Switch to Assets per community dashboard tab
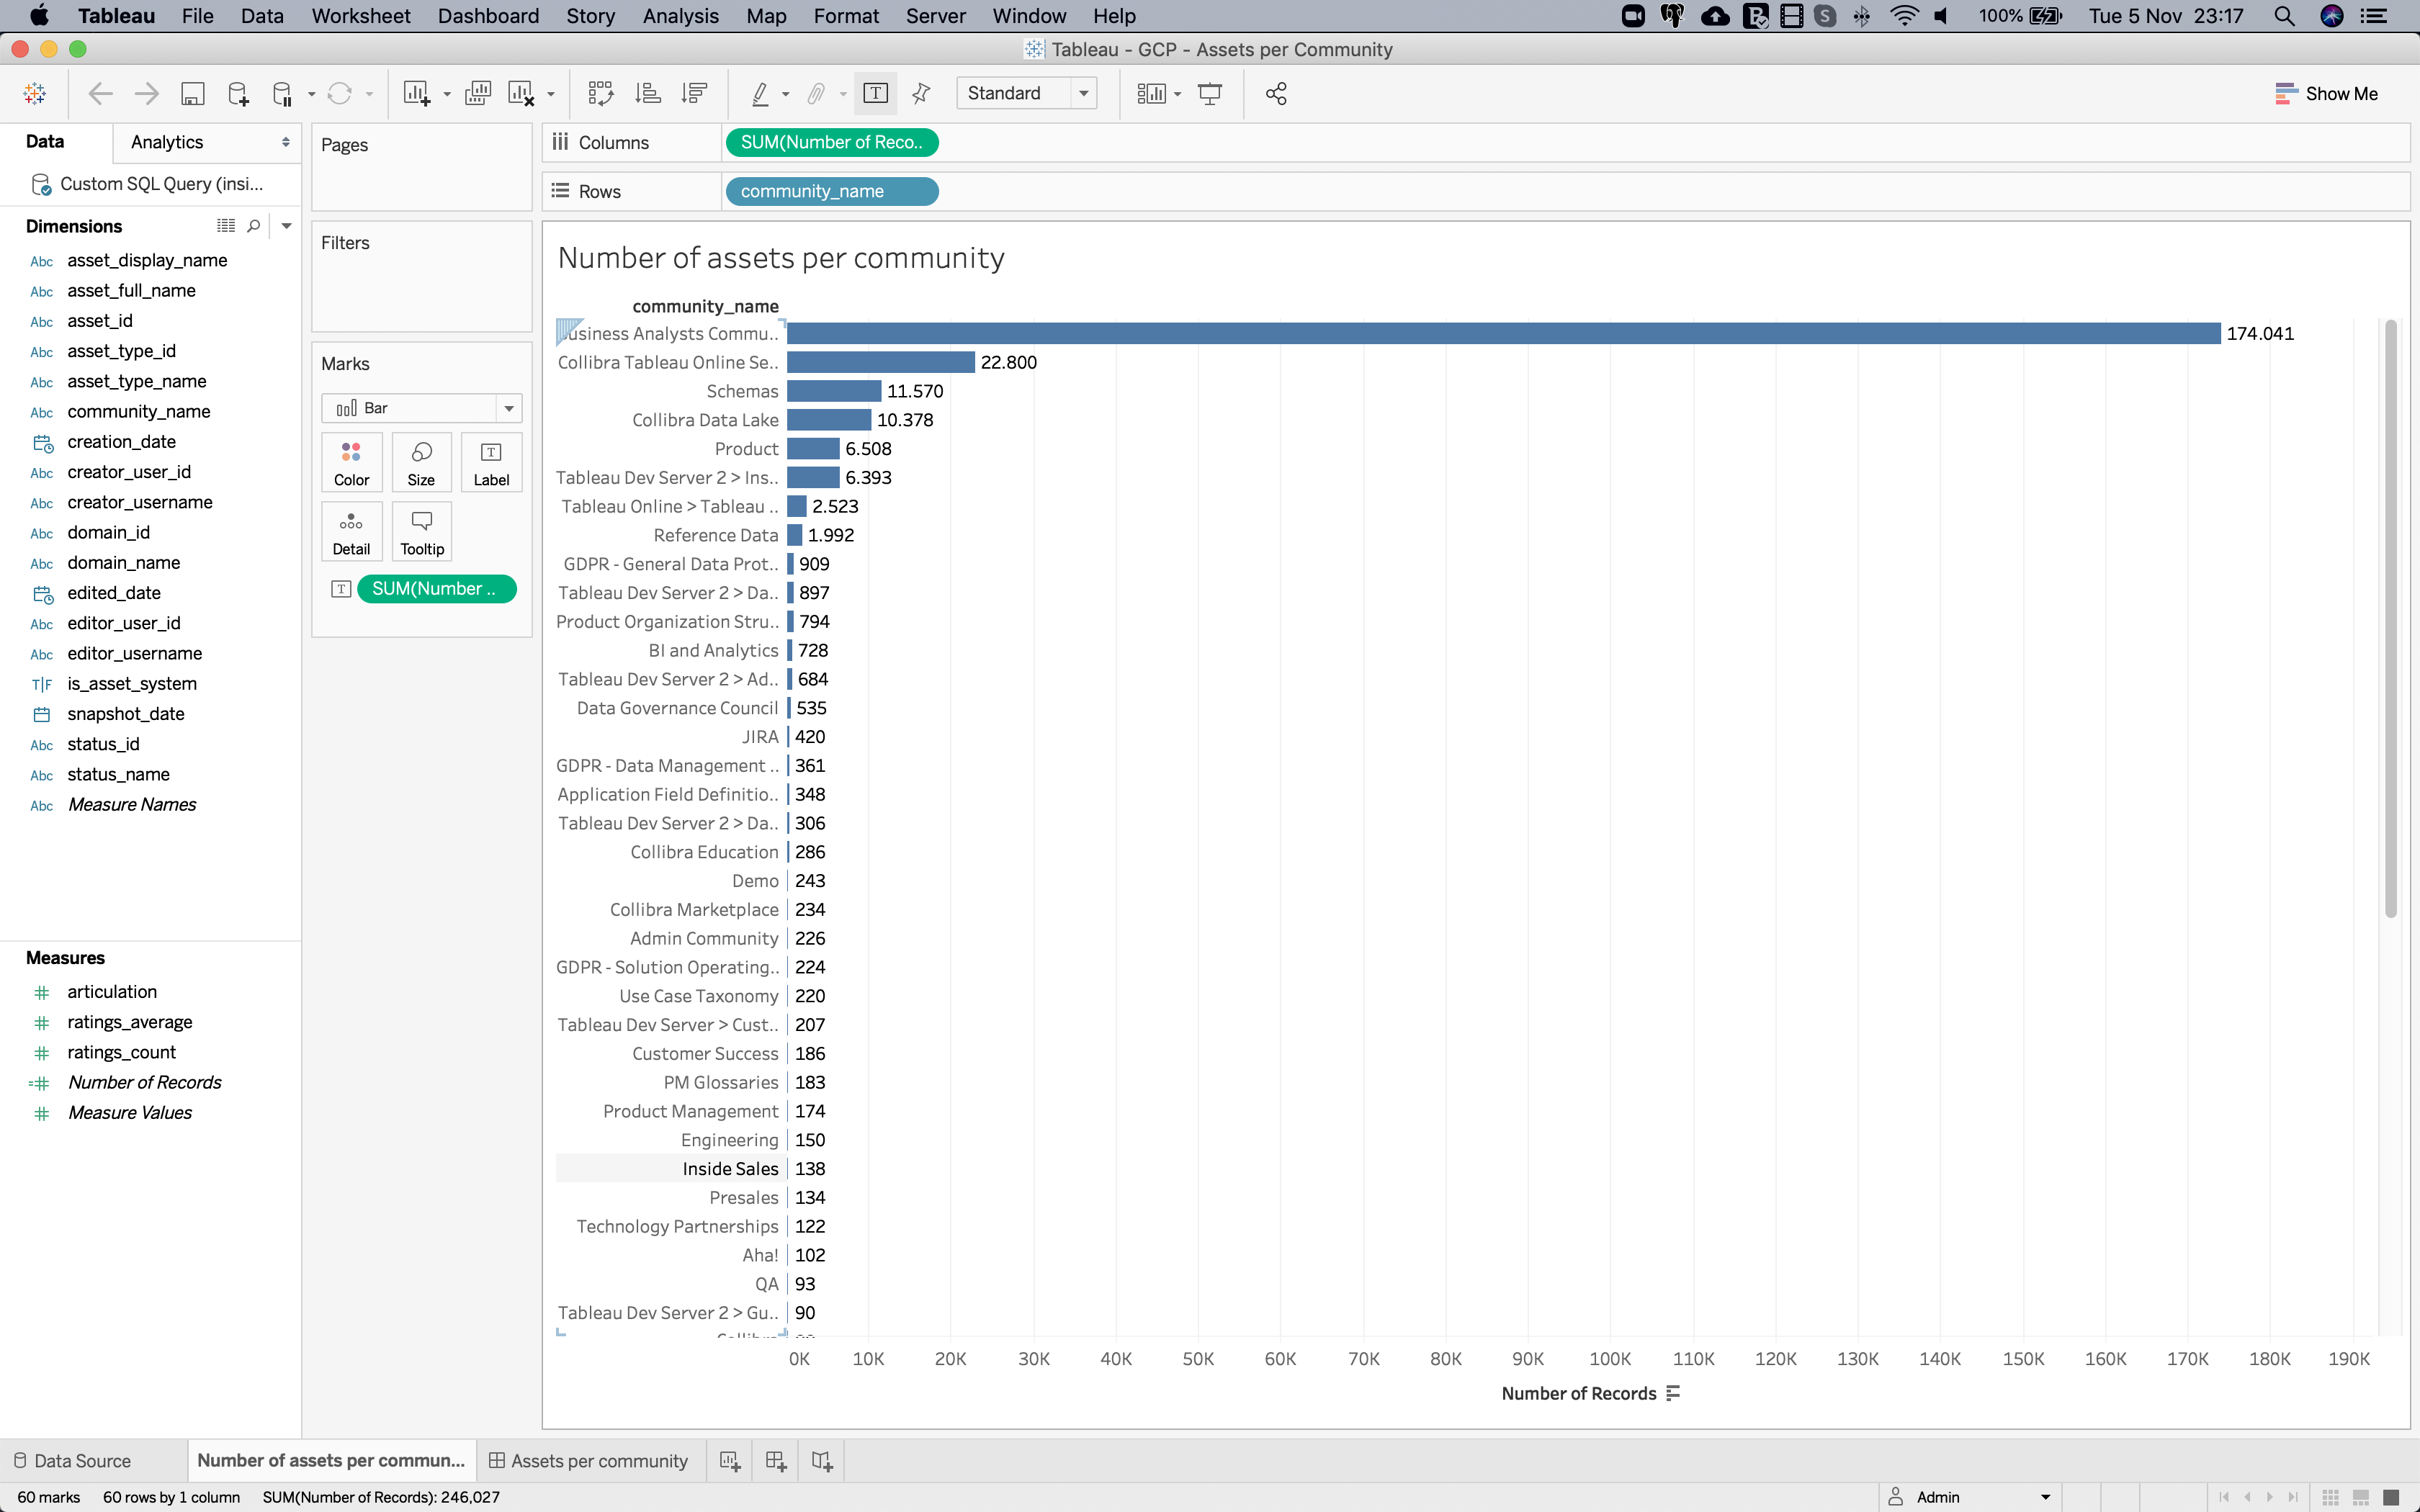Screen dimensions: 2420x1512 (589, 1461)
